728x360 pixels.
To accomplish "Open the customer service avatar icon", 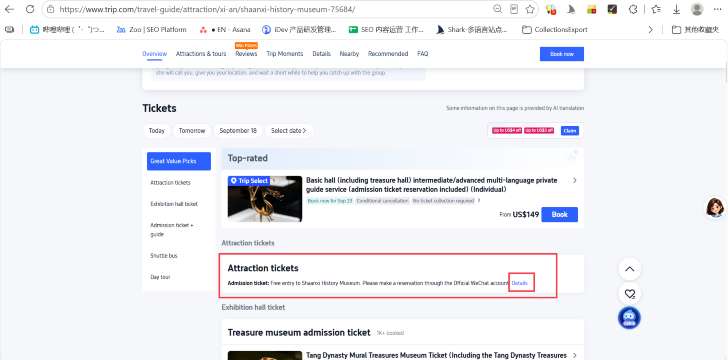I will 715,207.
